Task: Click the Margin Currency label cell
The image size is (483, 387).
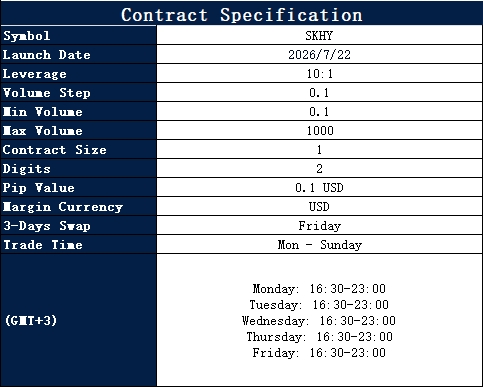Action: click(x=78, y=206)
